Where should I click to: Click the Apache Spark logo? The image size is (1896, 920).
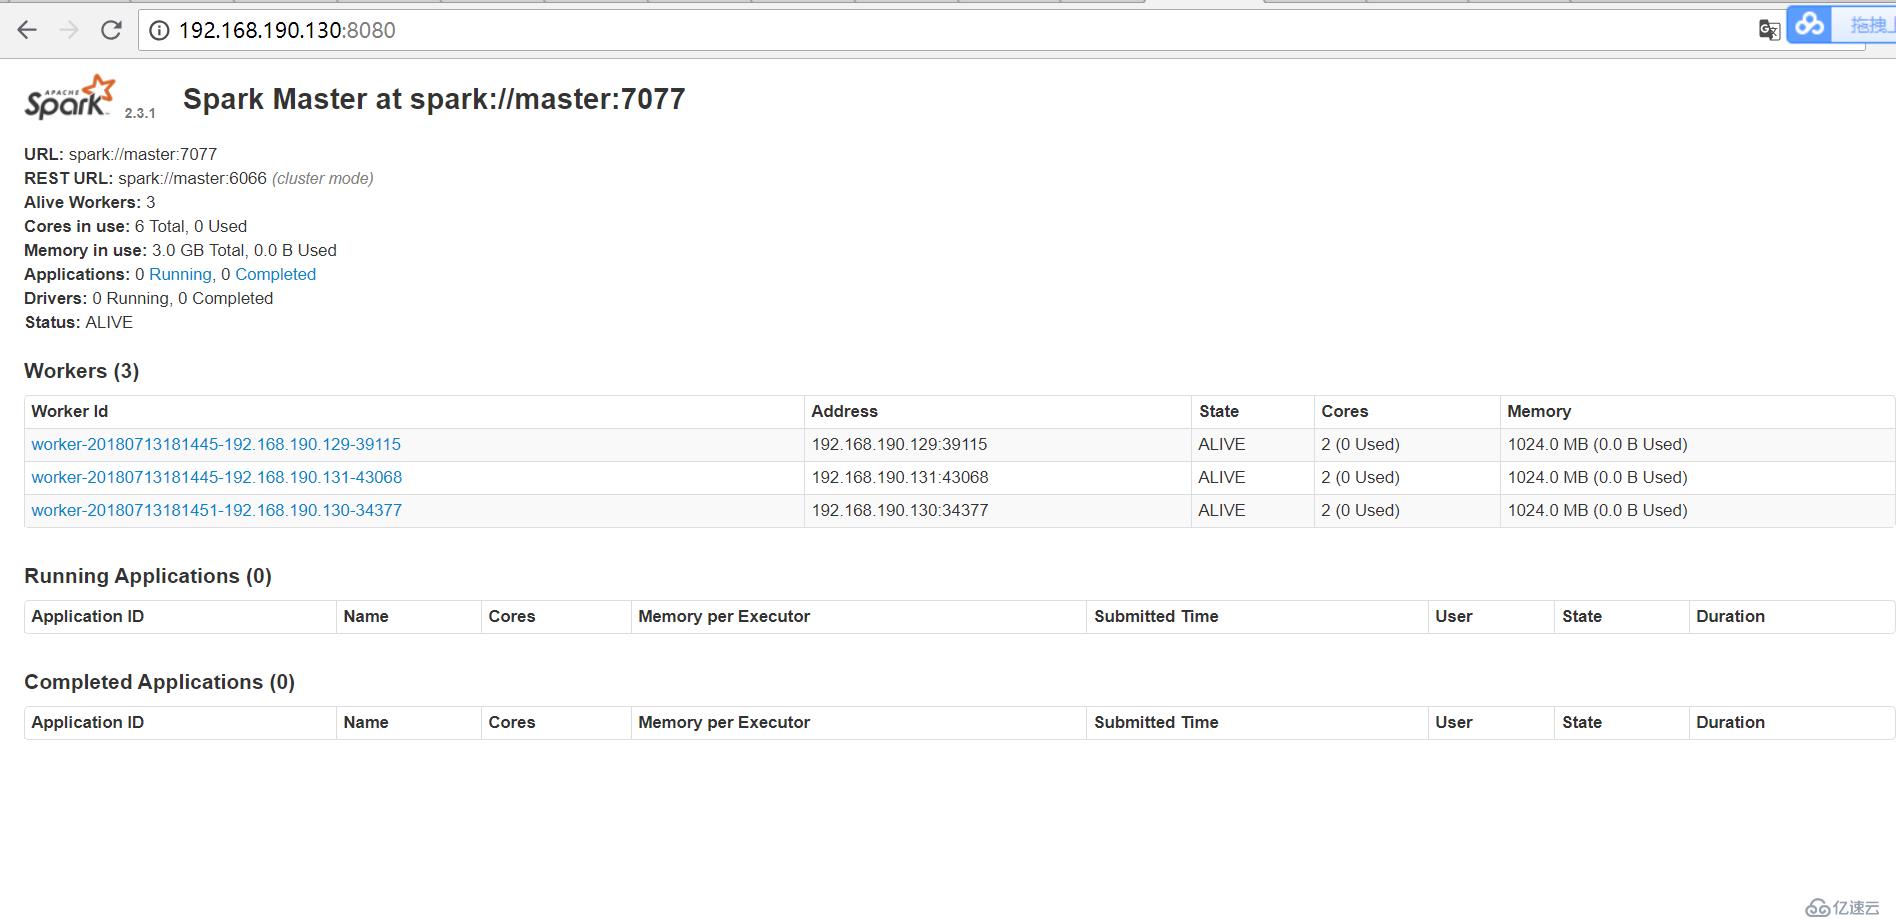(70, 97)
